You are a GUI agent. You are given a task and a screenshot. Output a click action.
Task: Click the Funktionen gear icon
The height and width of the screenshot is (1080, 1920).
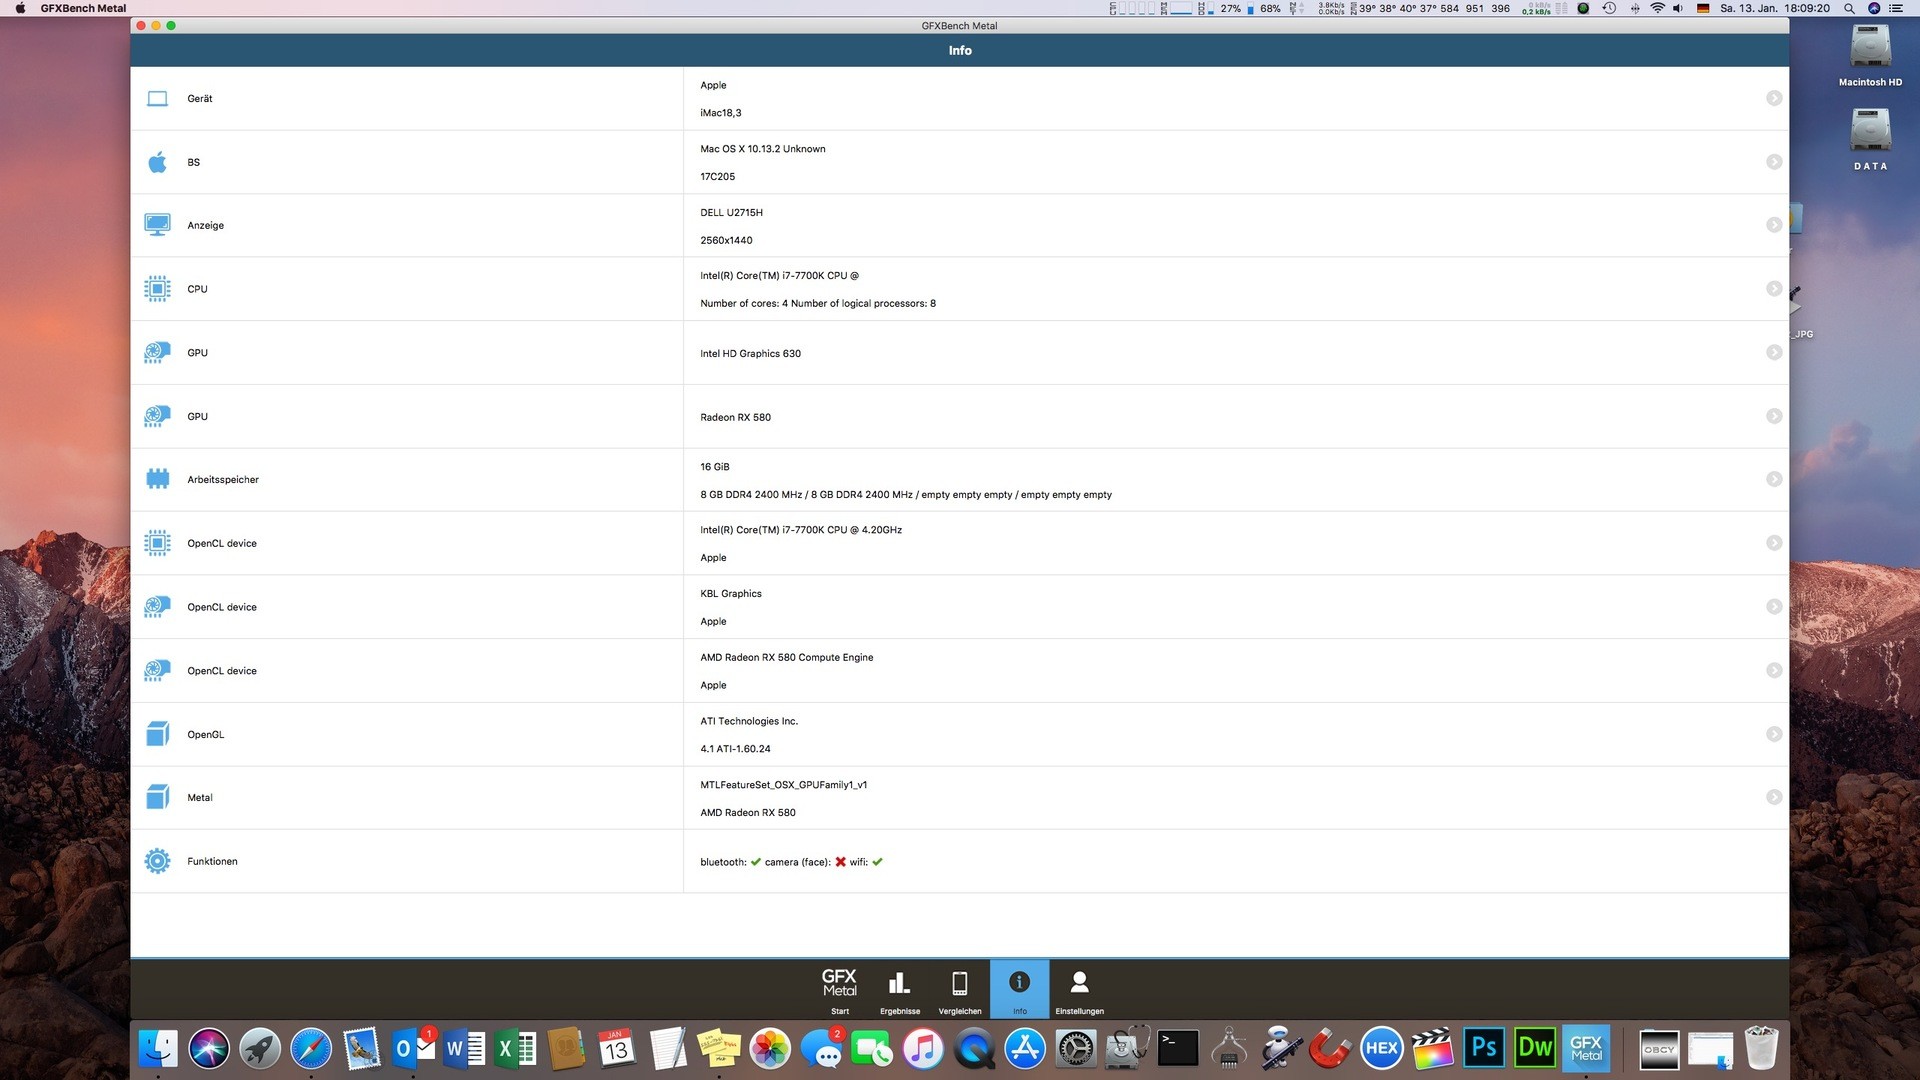tap(157, 861)
